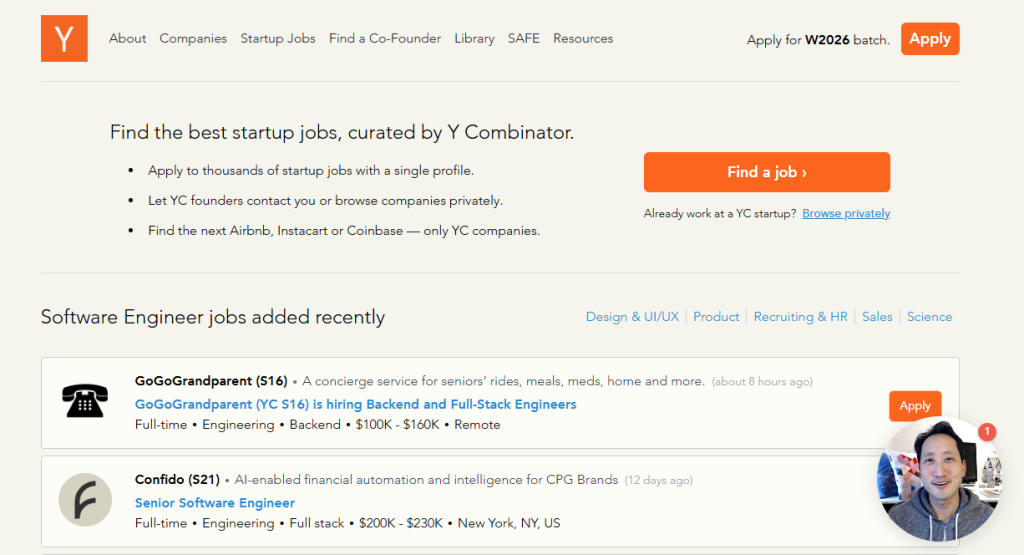Image resolution: width=1024 pixels, height=555 pixels.
Task: Filter jobs by Recruiting & HR
Action: pyautogui.click(x=800, y=317)
